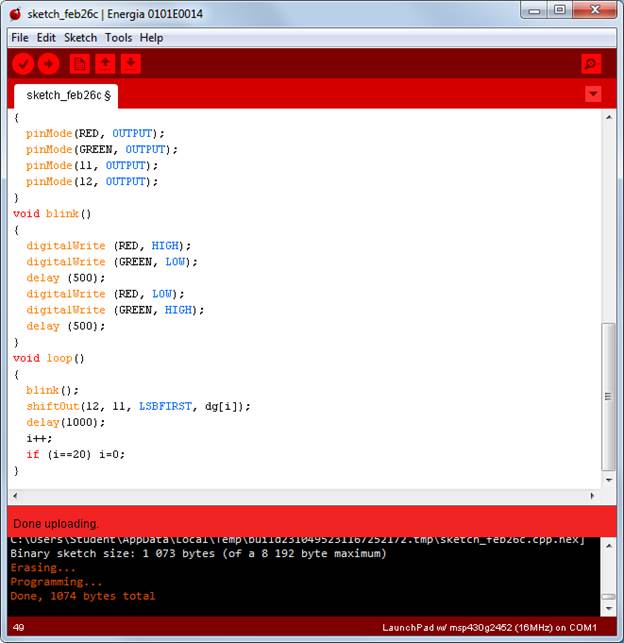The height and width of the screenshot is (643, 624).
Task: Click the 'pinMode(11, OUTPUT);' line
Action: pyautogui.click(x=92, y=165)
